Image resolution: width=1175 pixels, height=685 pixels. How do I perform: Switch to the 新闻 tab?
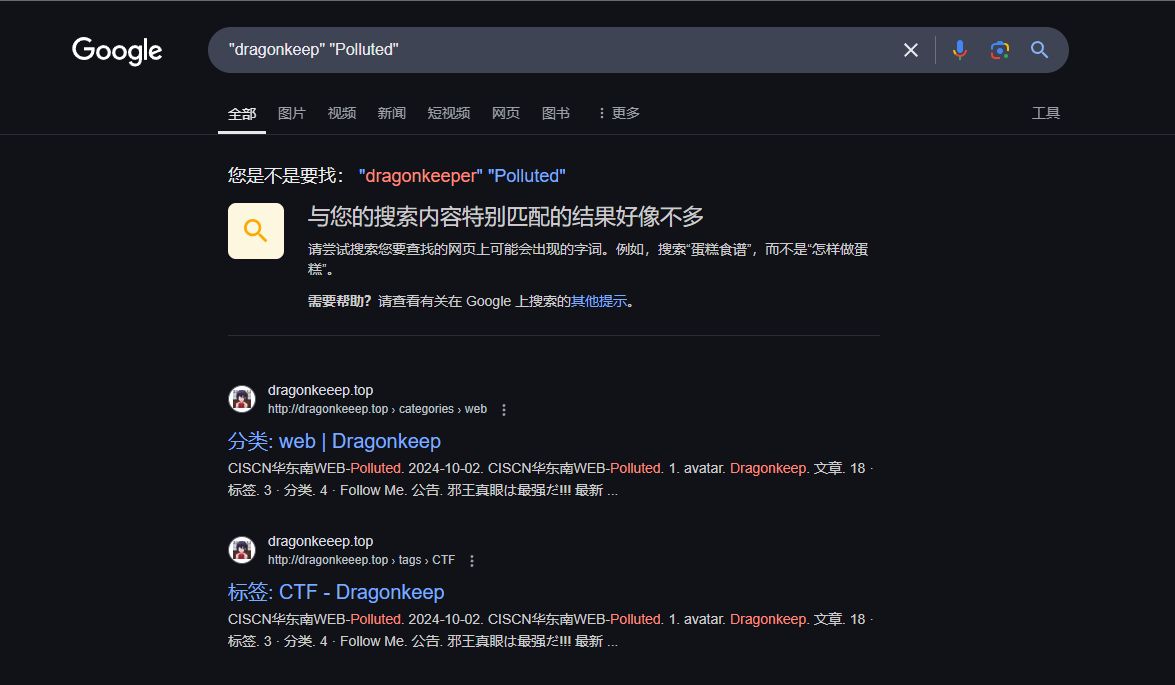click(x=391, y=113)
